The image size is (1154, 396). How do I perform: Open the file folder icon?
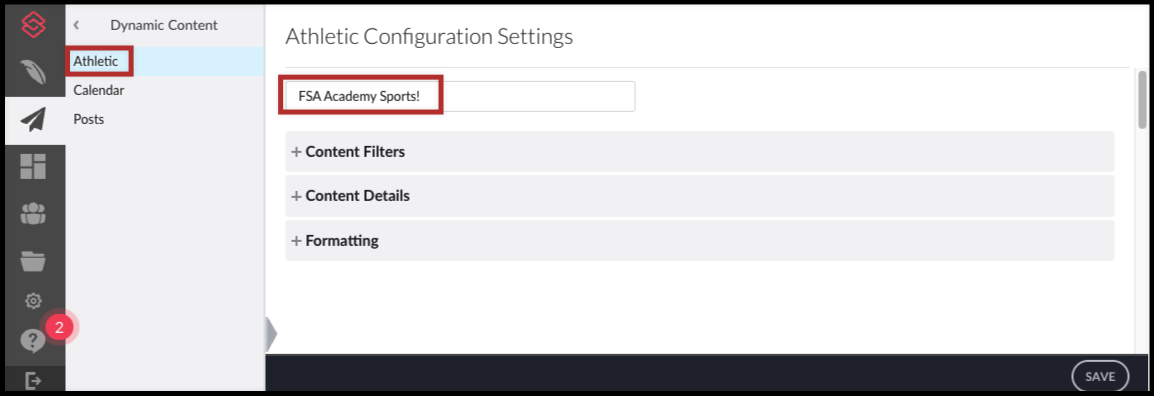(x=33, y=260)
